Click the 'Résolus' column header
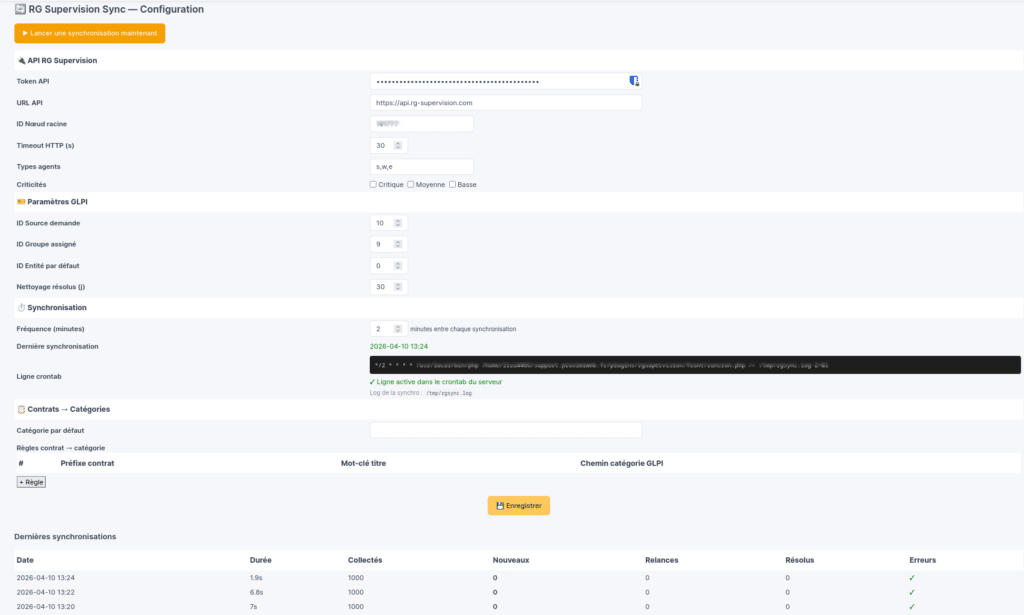This screenshot has height=615, width=1024. pos(799,560)
